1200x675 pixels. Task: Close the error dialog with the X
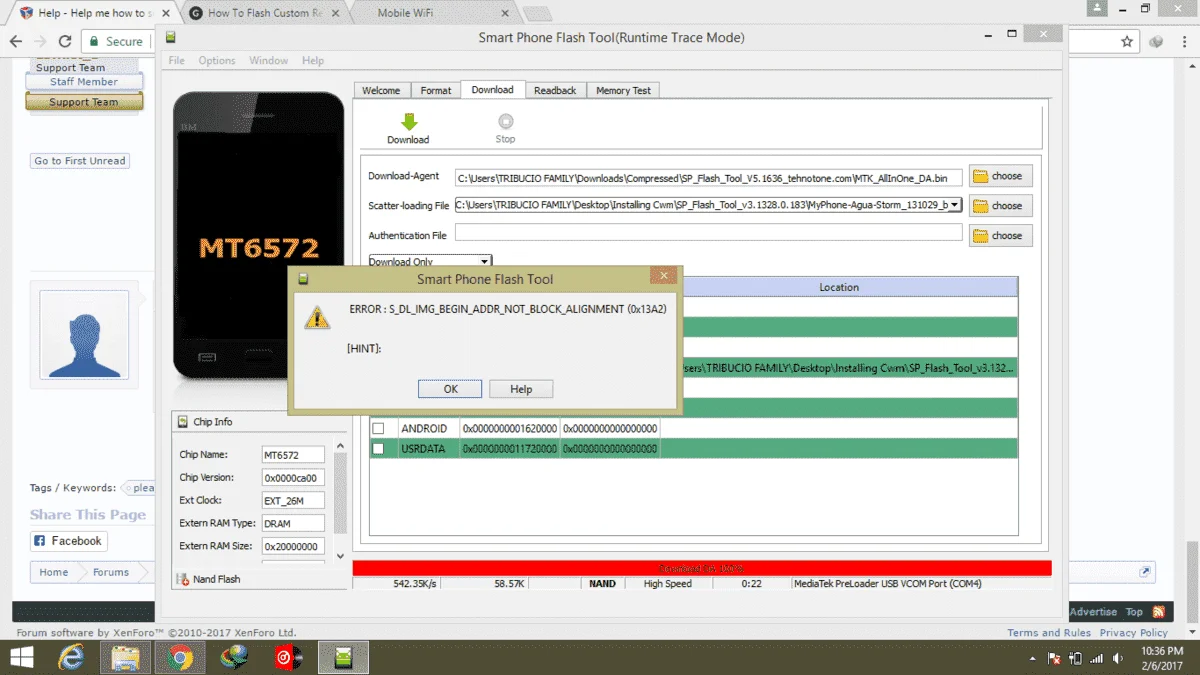662,276
